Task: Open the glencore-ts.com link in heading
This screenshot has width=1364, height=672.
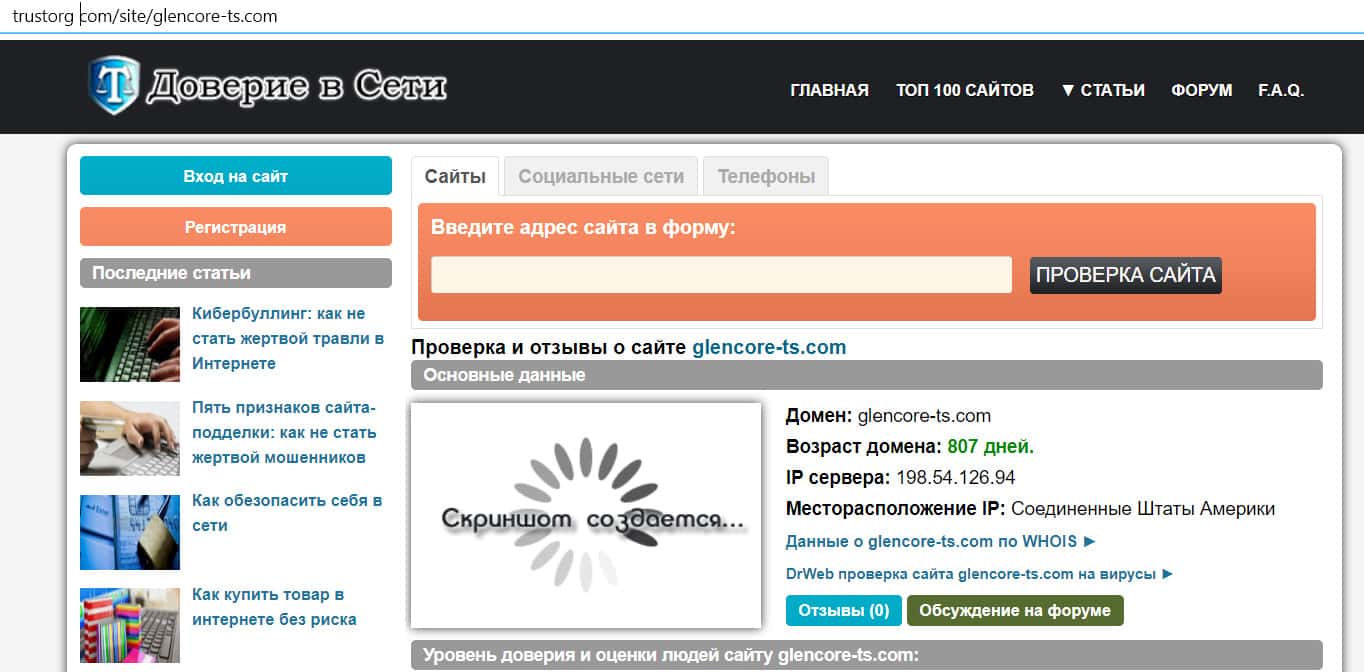Action: (x=769, y=348)
